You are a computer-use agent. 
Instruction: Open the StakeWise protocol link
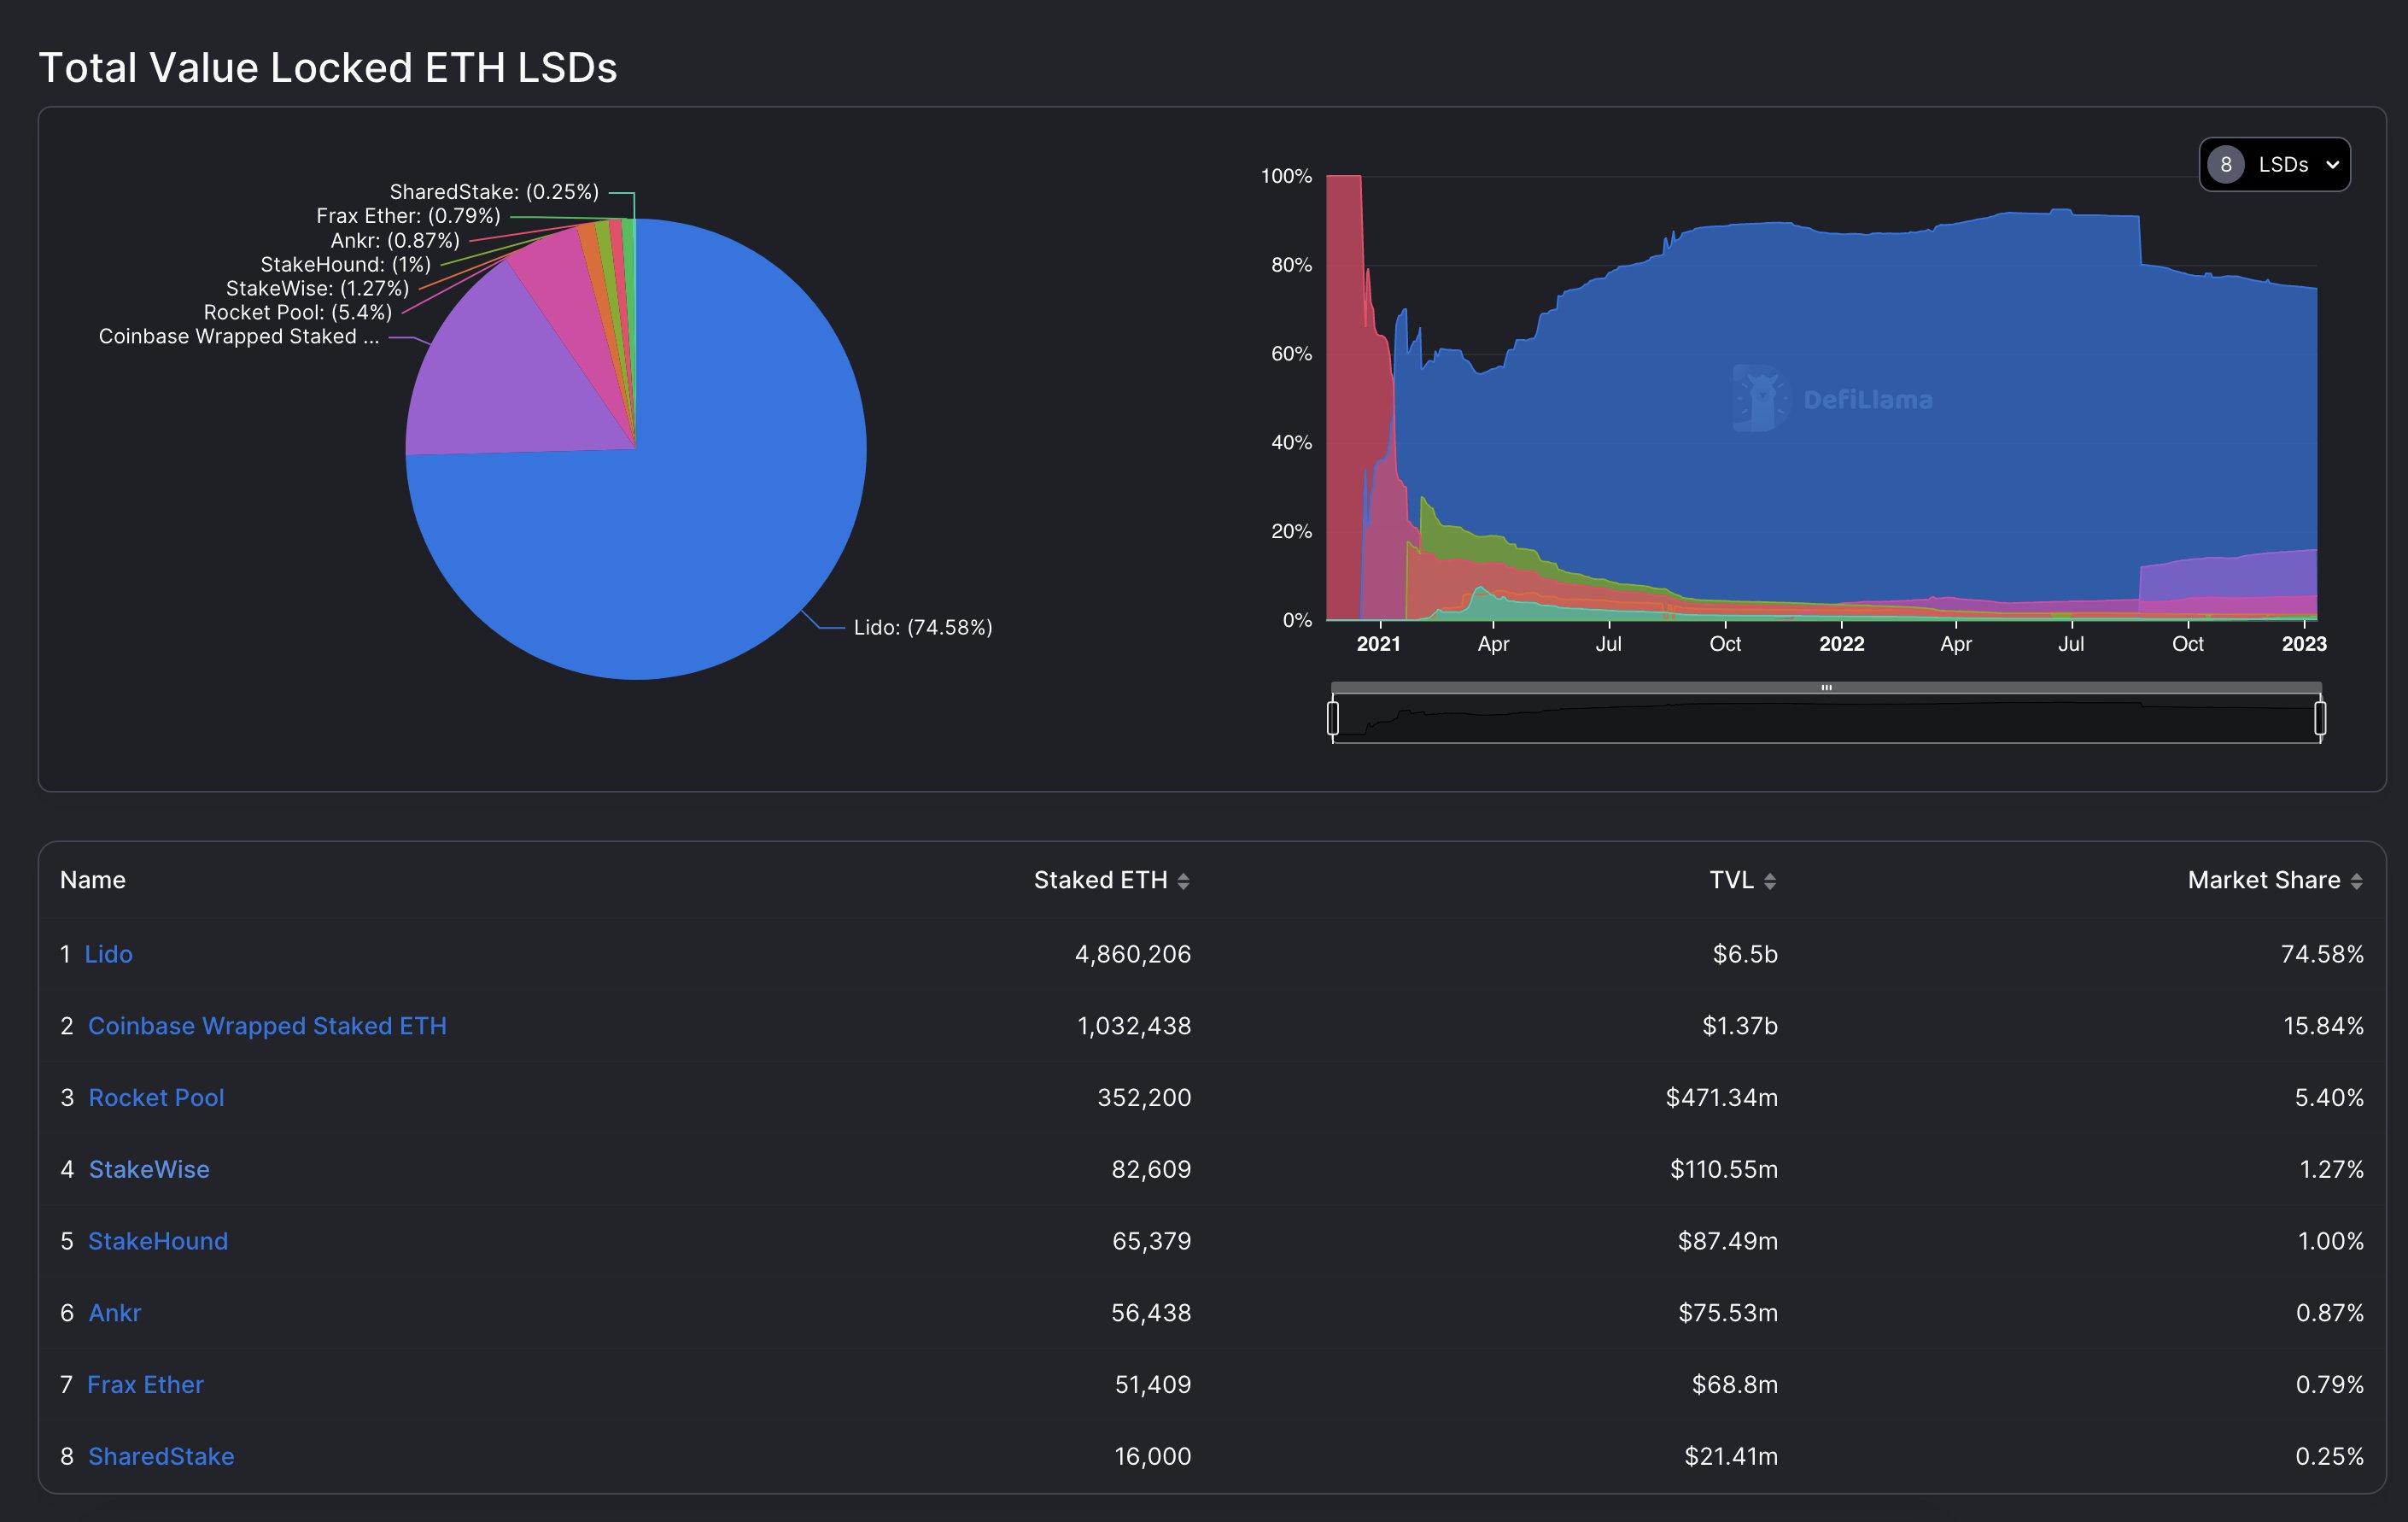click(149, 1169)
